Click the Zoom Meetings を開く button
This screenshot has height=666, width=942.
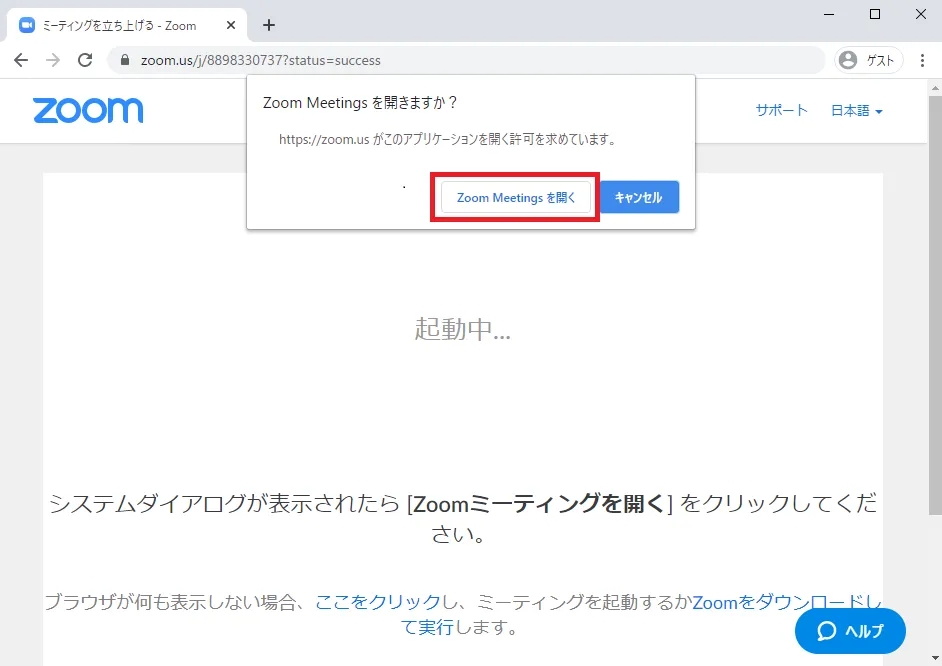(516, 198)
